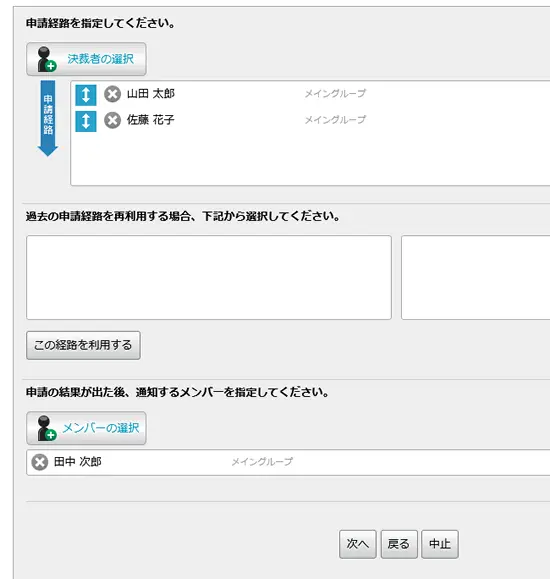This screenshot has height=579, width=550.
Task: Click the person-plus icon on 決裁者の選択
Action: point(47,59)
